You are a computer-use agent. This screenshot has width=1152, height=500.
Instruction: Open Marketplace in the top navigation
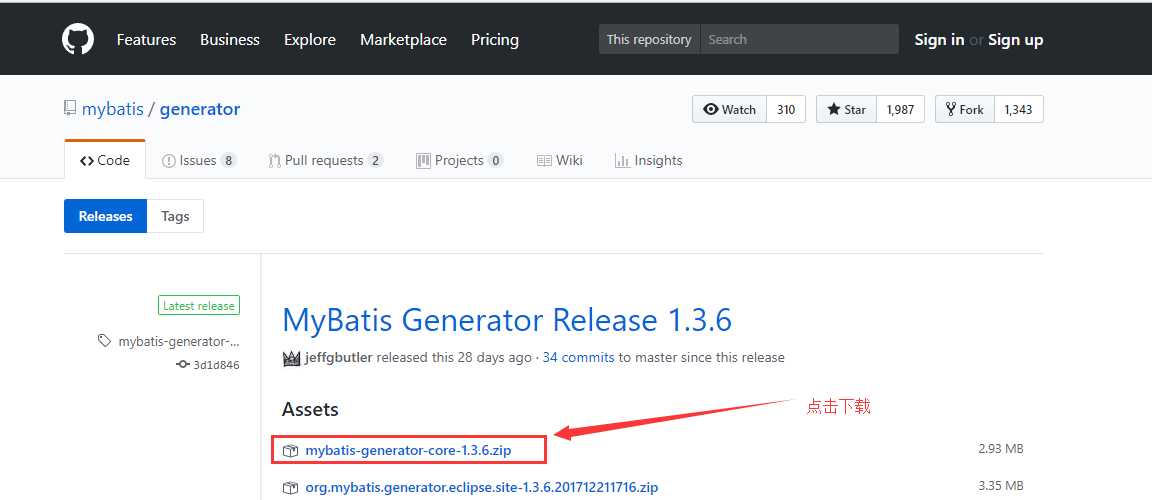[403, 40]
